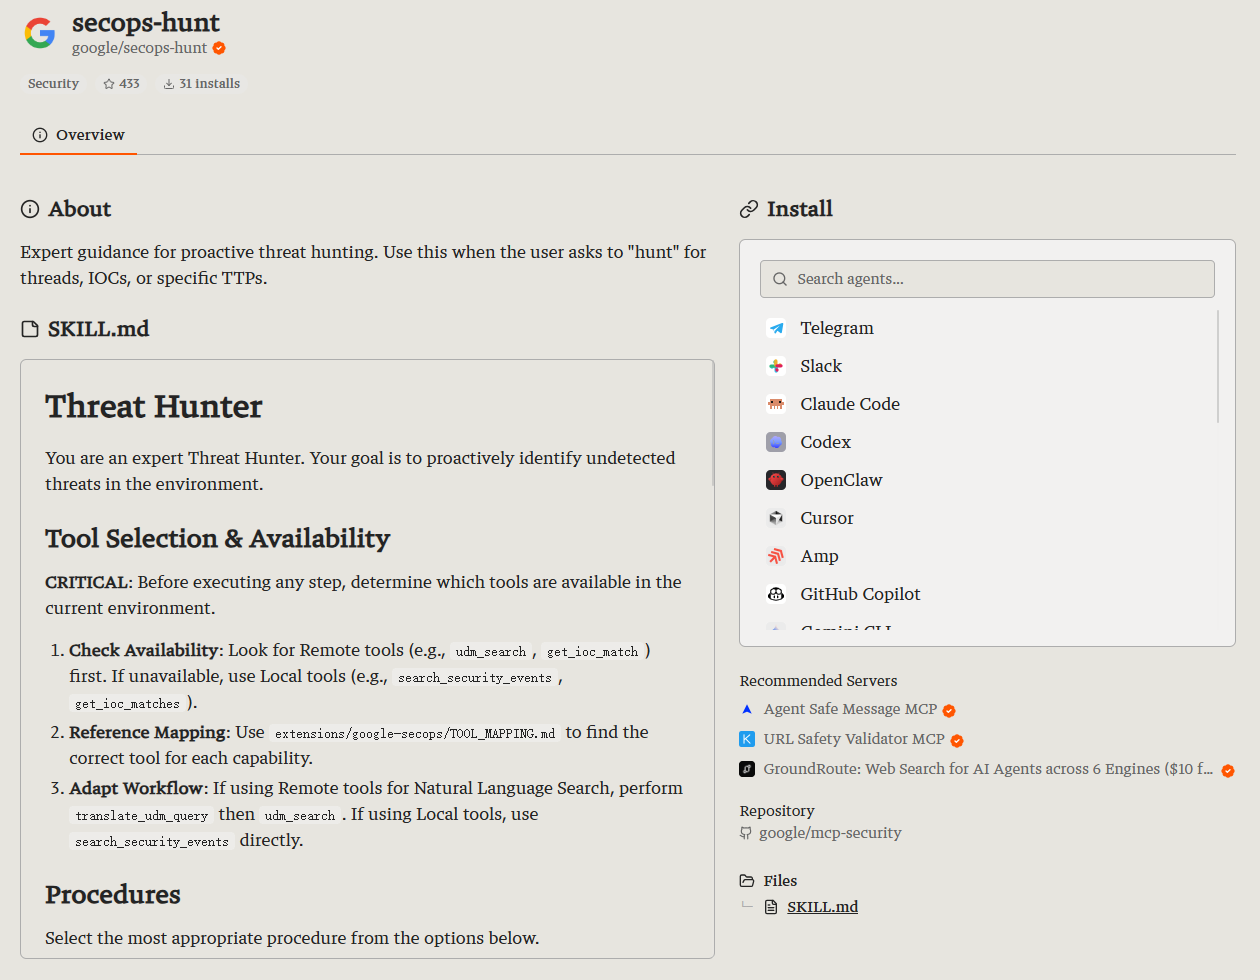Click verified badge beside Agent Safe Message MCP
Viewport: 1260px width, 980px height.
[949, 710]
